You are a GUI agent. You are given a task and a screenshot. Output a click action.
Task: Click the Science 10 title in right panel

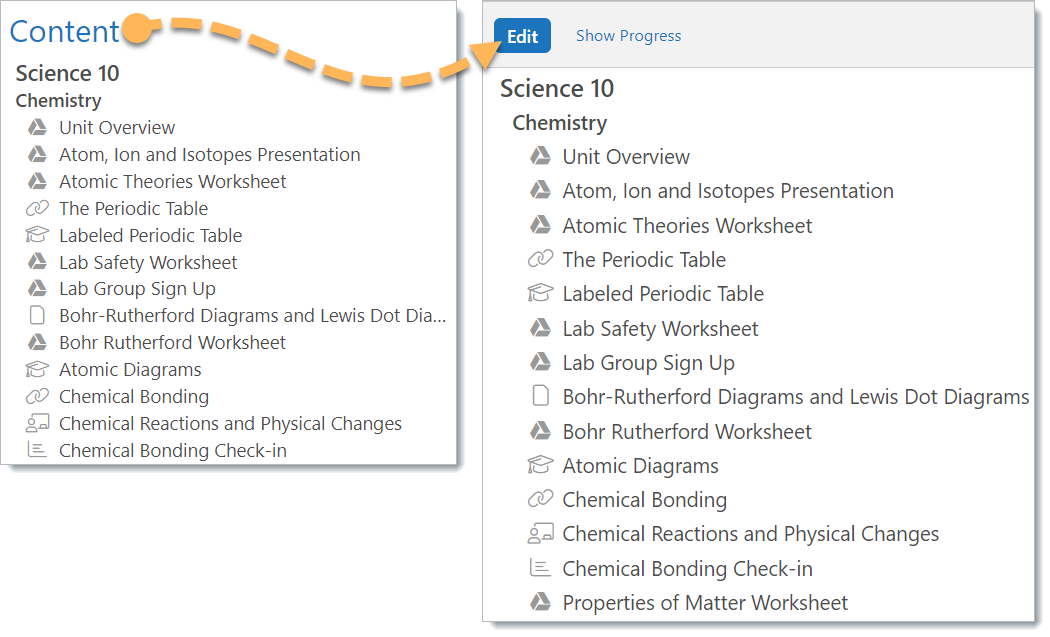tap(557, 88)
